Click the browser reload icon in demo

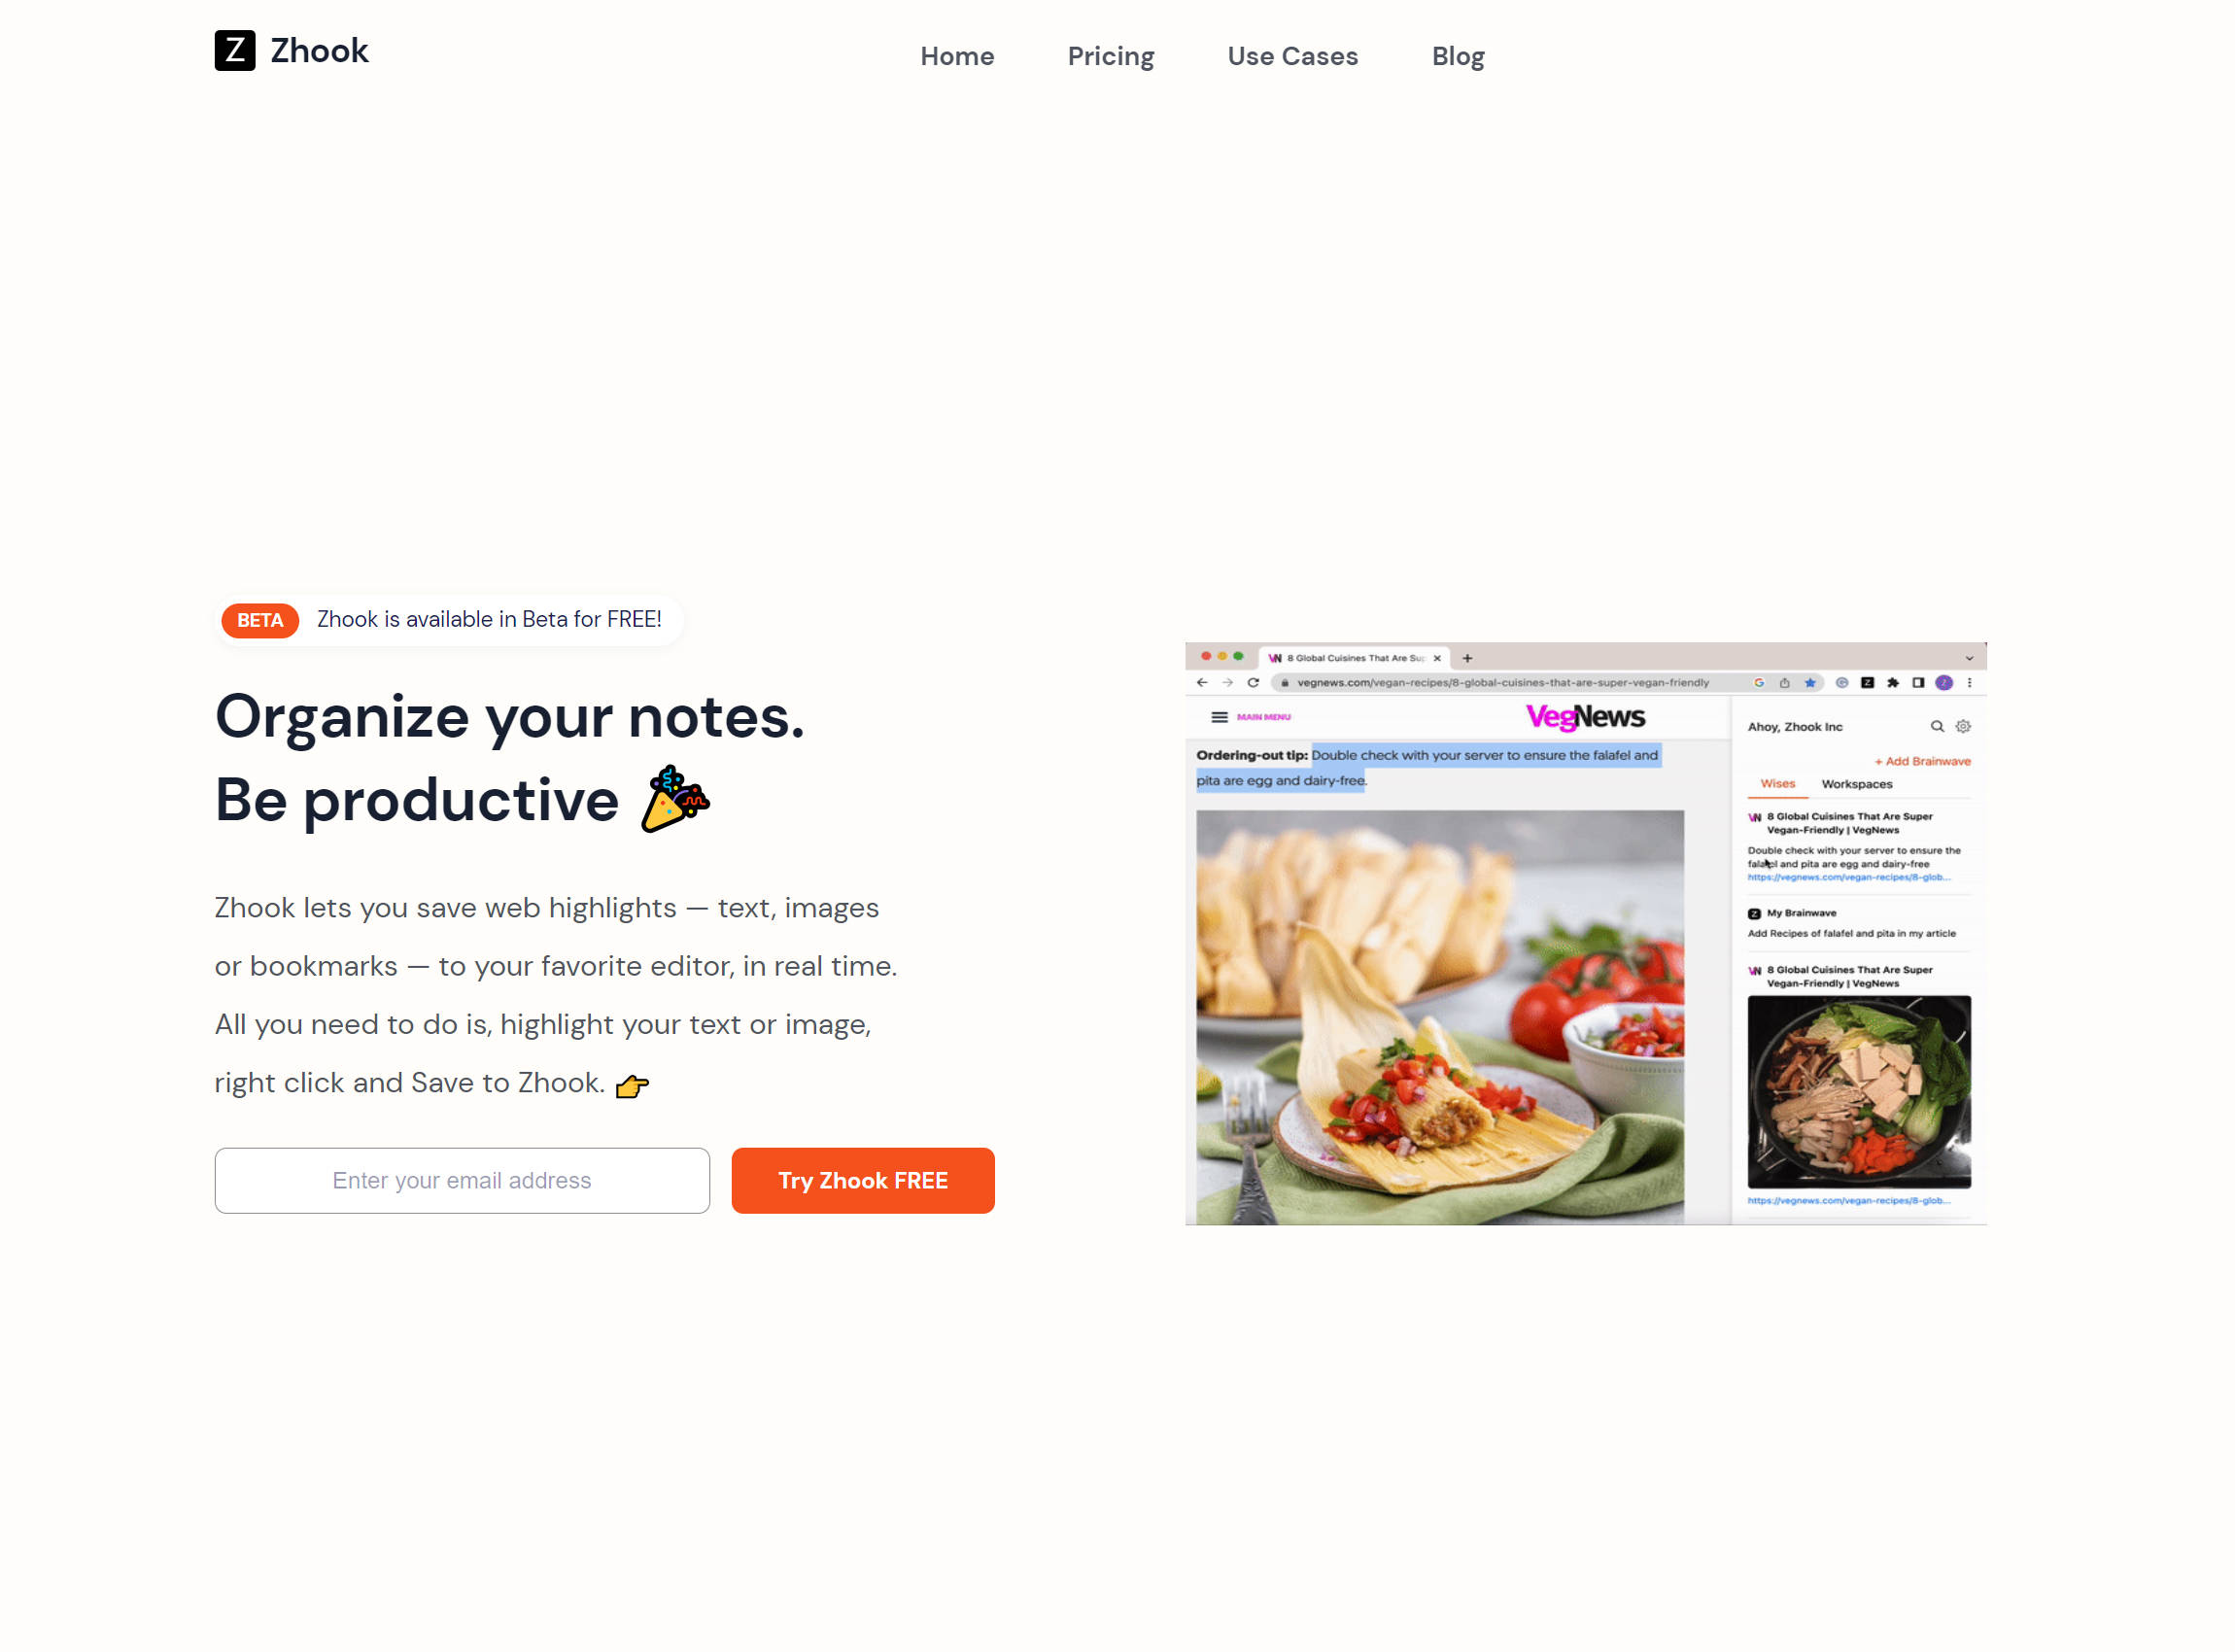(1253, 683)
